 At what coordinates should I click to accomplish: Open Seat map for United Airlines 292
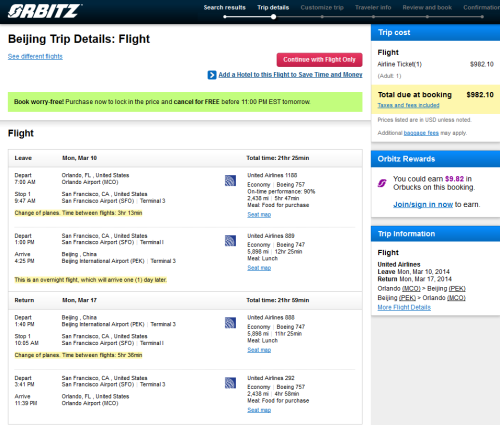(x=259, y=410)
